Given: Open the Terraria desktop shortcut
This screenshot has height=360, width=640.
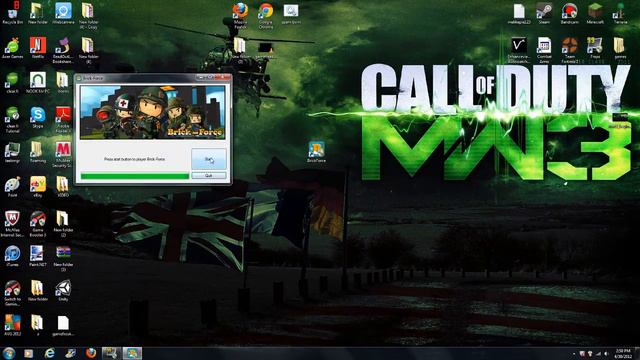Looking at the screenshot, I should (x=620, y=13).
